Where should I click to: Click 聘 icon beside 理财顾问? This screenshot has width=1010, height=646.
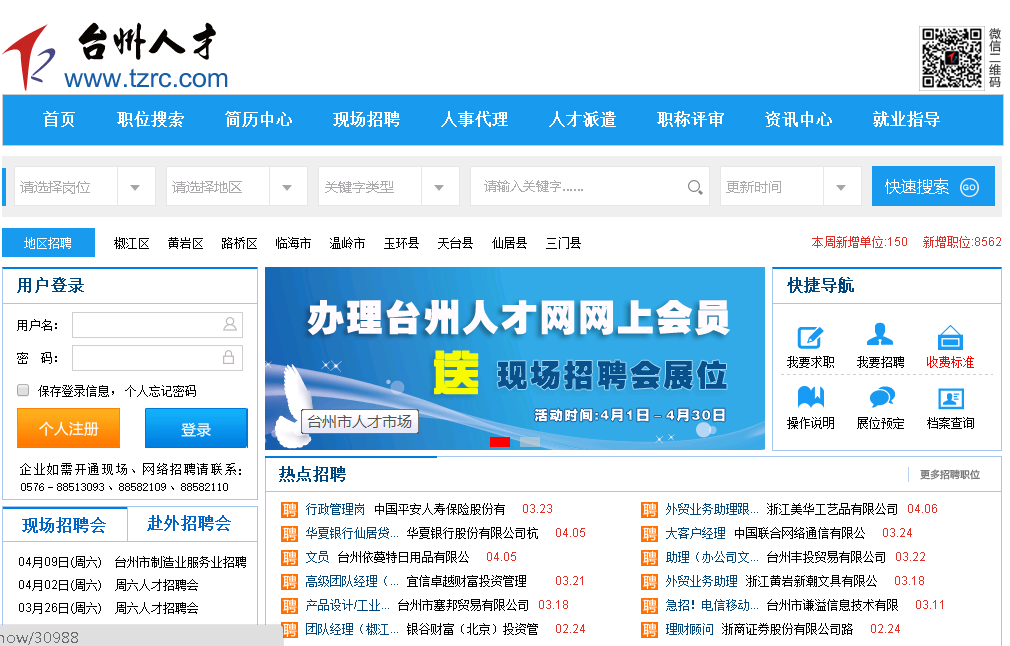click(649, 630)
